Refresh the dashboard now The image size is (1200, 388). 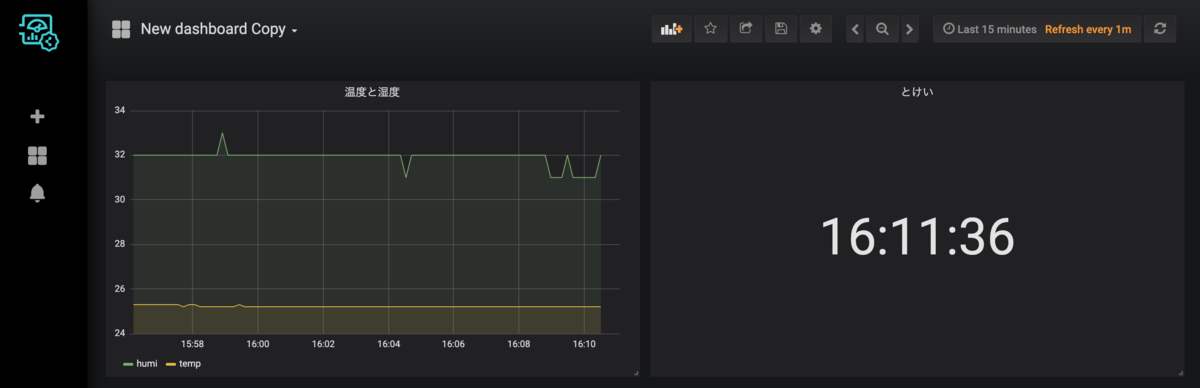1160,29
